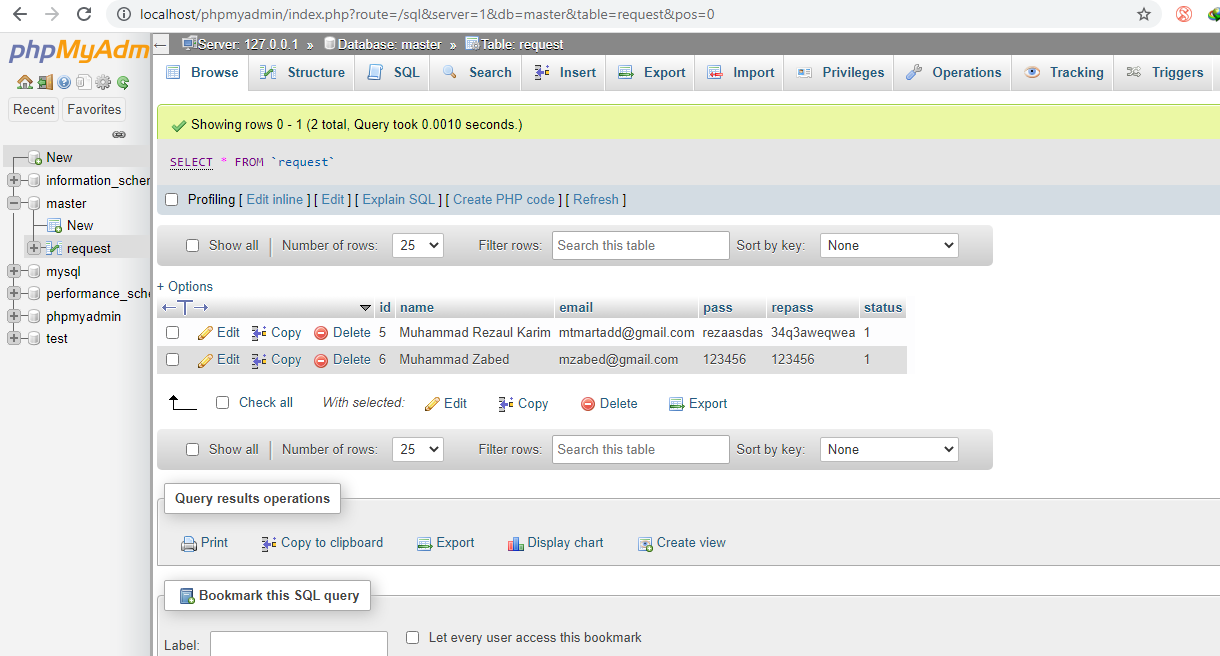Screen dimensions: 1220x656
Task: Click full texts toggle arrows icon in header
Action: 185,308
